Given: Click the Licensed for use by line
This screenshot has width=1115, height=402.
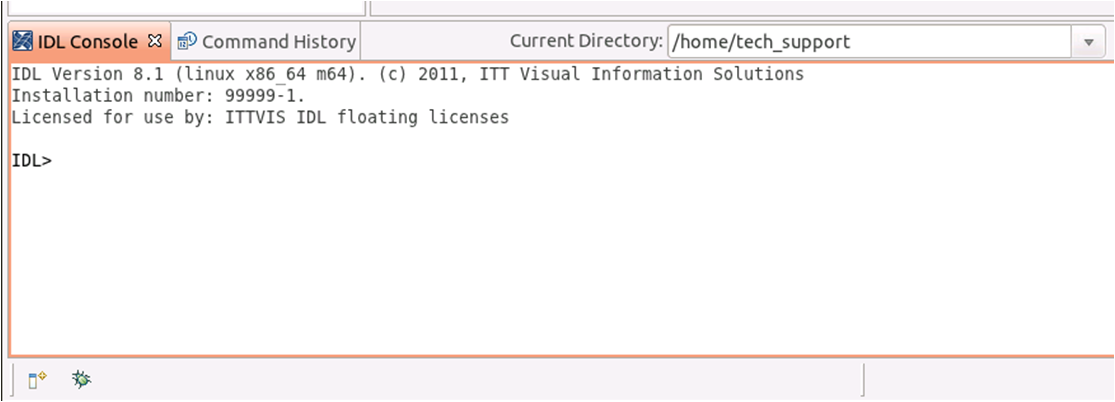Looking at the screenshot, I should 260,118.
